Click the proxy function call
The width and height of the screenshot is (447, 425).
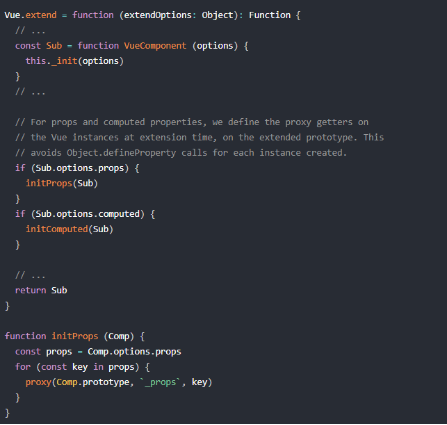click(x=38, y=382)
